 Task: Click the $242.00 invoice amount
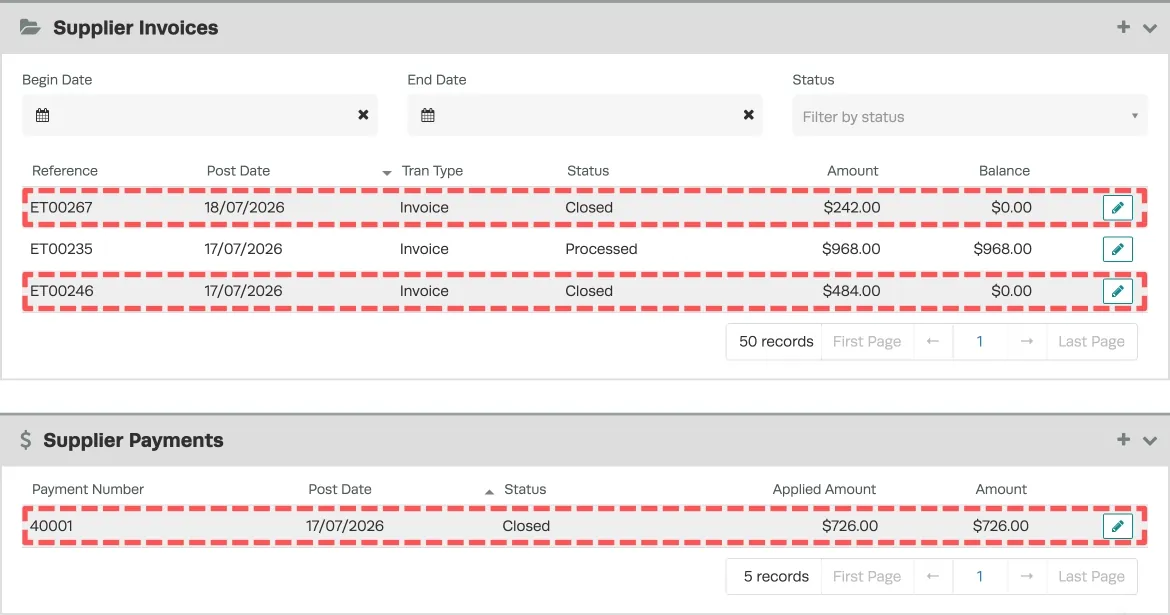[851, 207]
